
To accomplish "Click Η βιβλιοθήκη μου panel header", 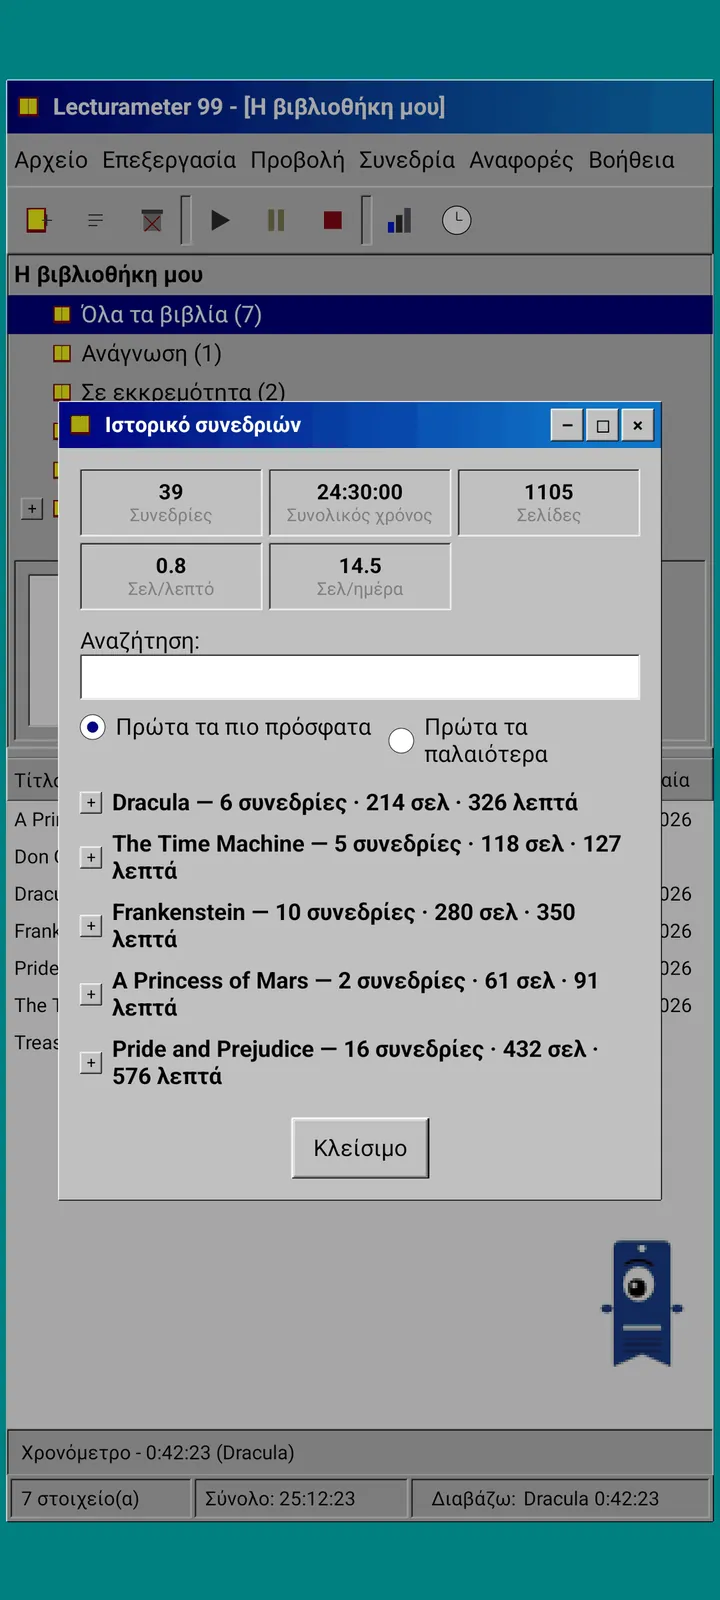I will (x=360, y=275).
